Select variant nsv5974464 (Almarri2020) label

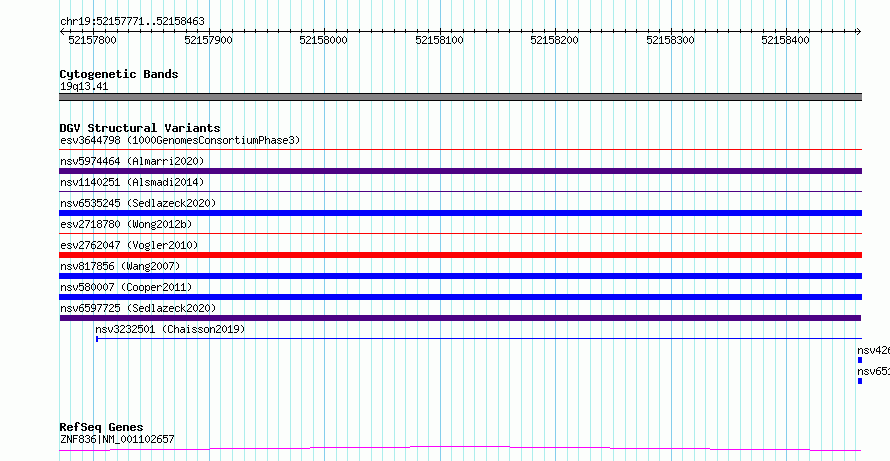(x=132, y=161)
